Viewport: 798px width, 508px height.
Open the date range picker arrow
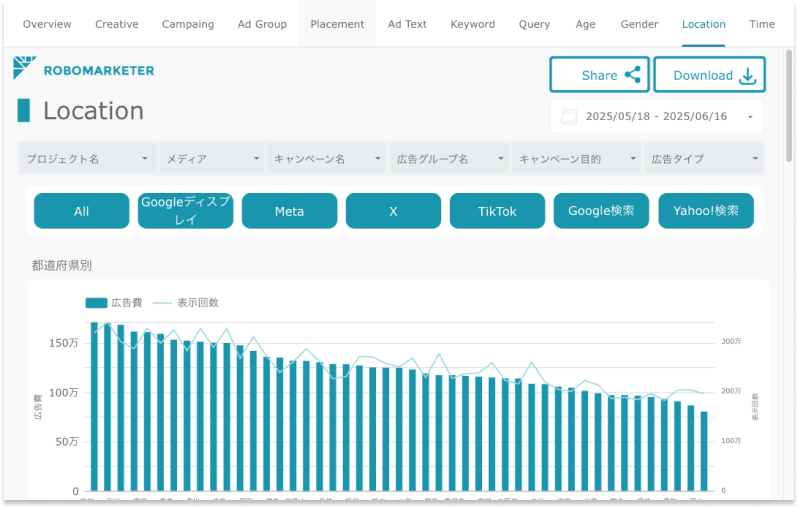tap(750, 117)
